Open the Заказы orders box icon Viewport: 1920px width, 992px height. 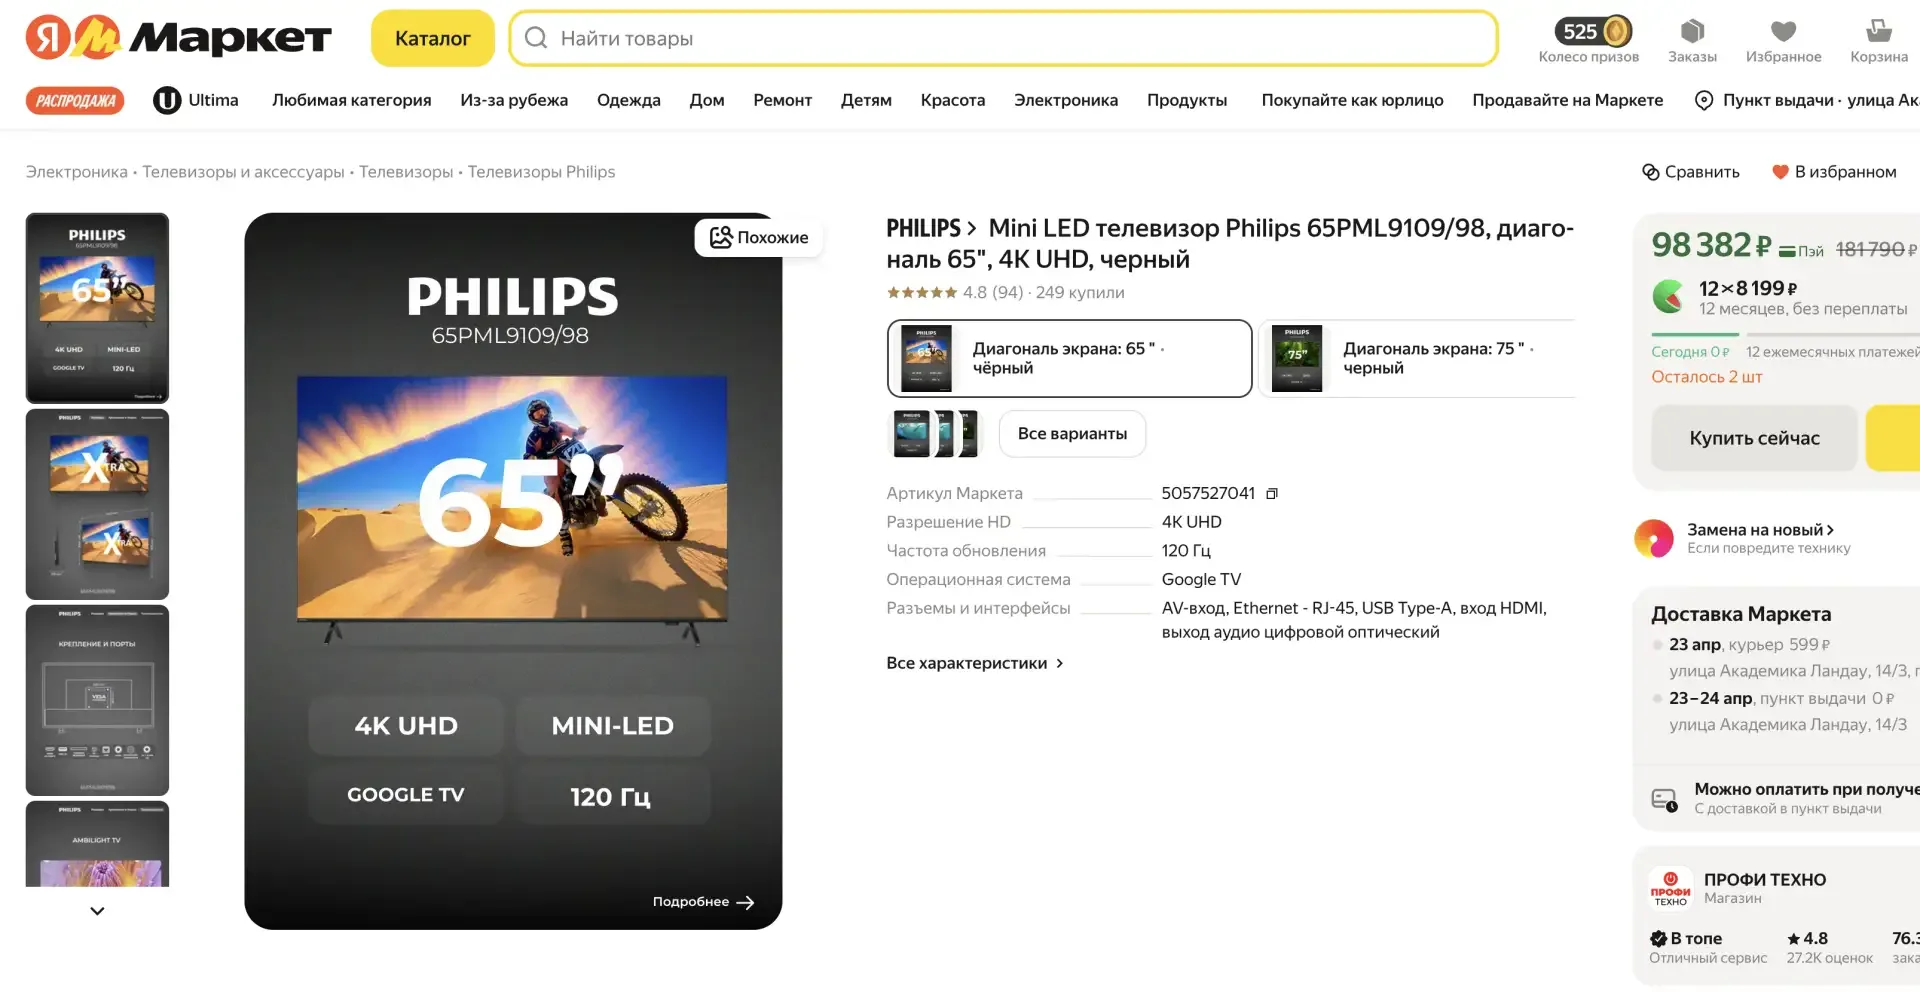(x=1692, y=31)
